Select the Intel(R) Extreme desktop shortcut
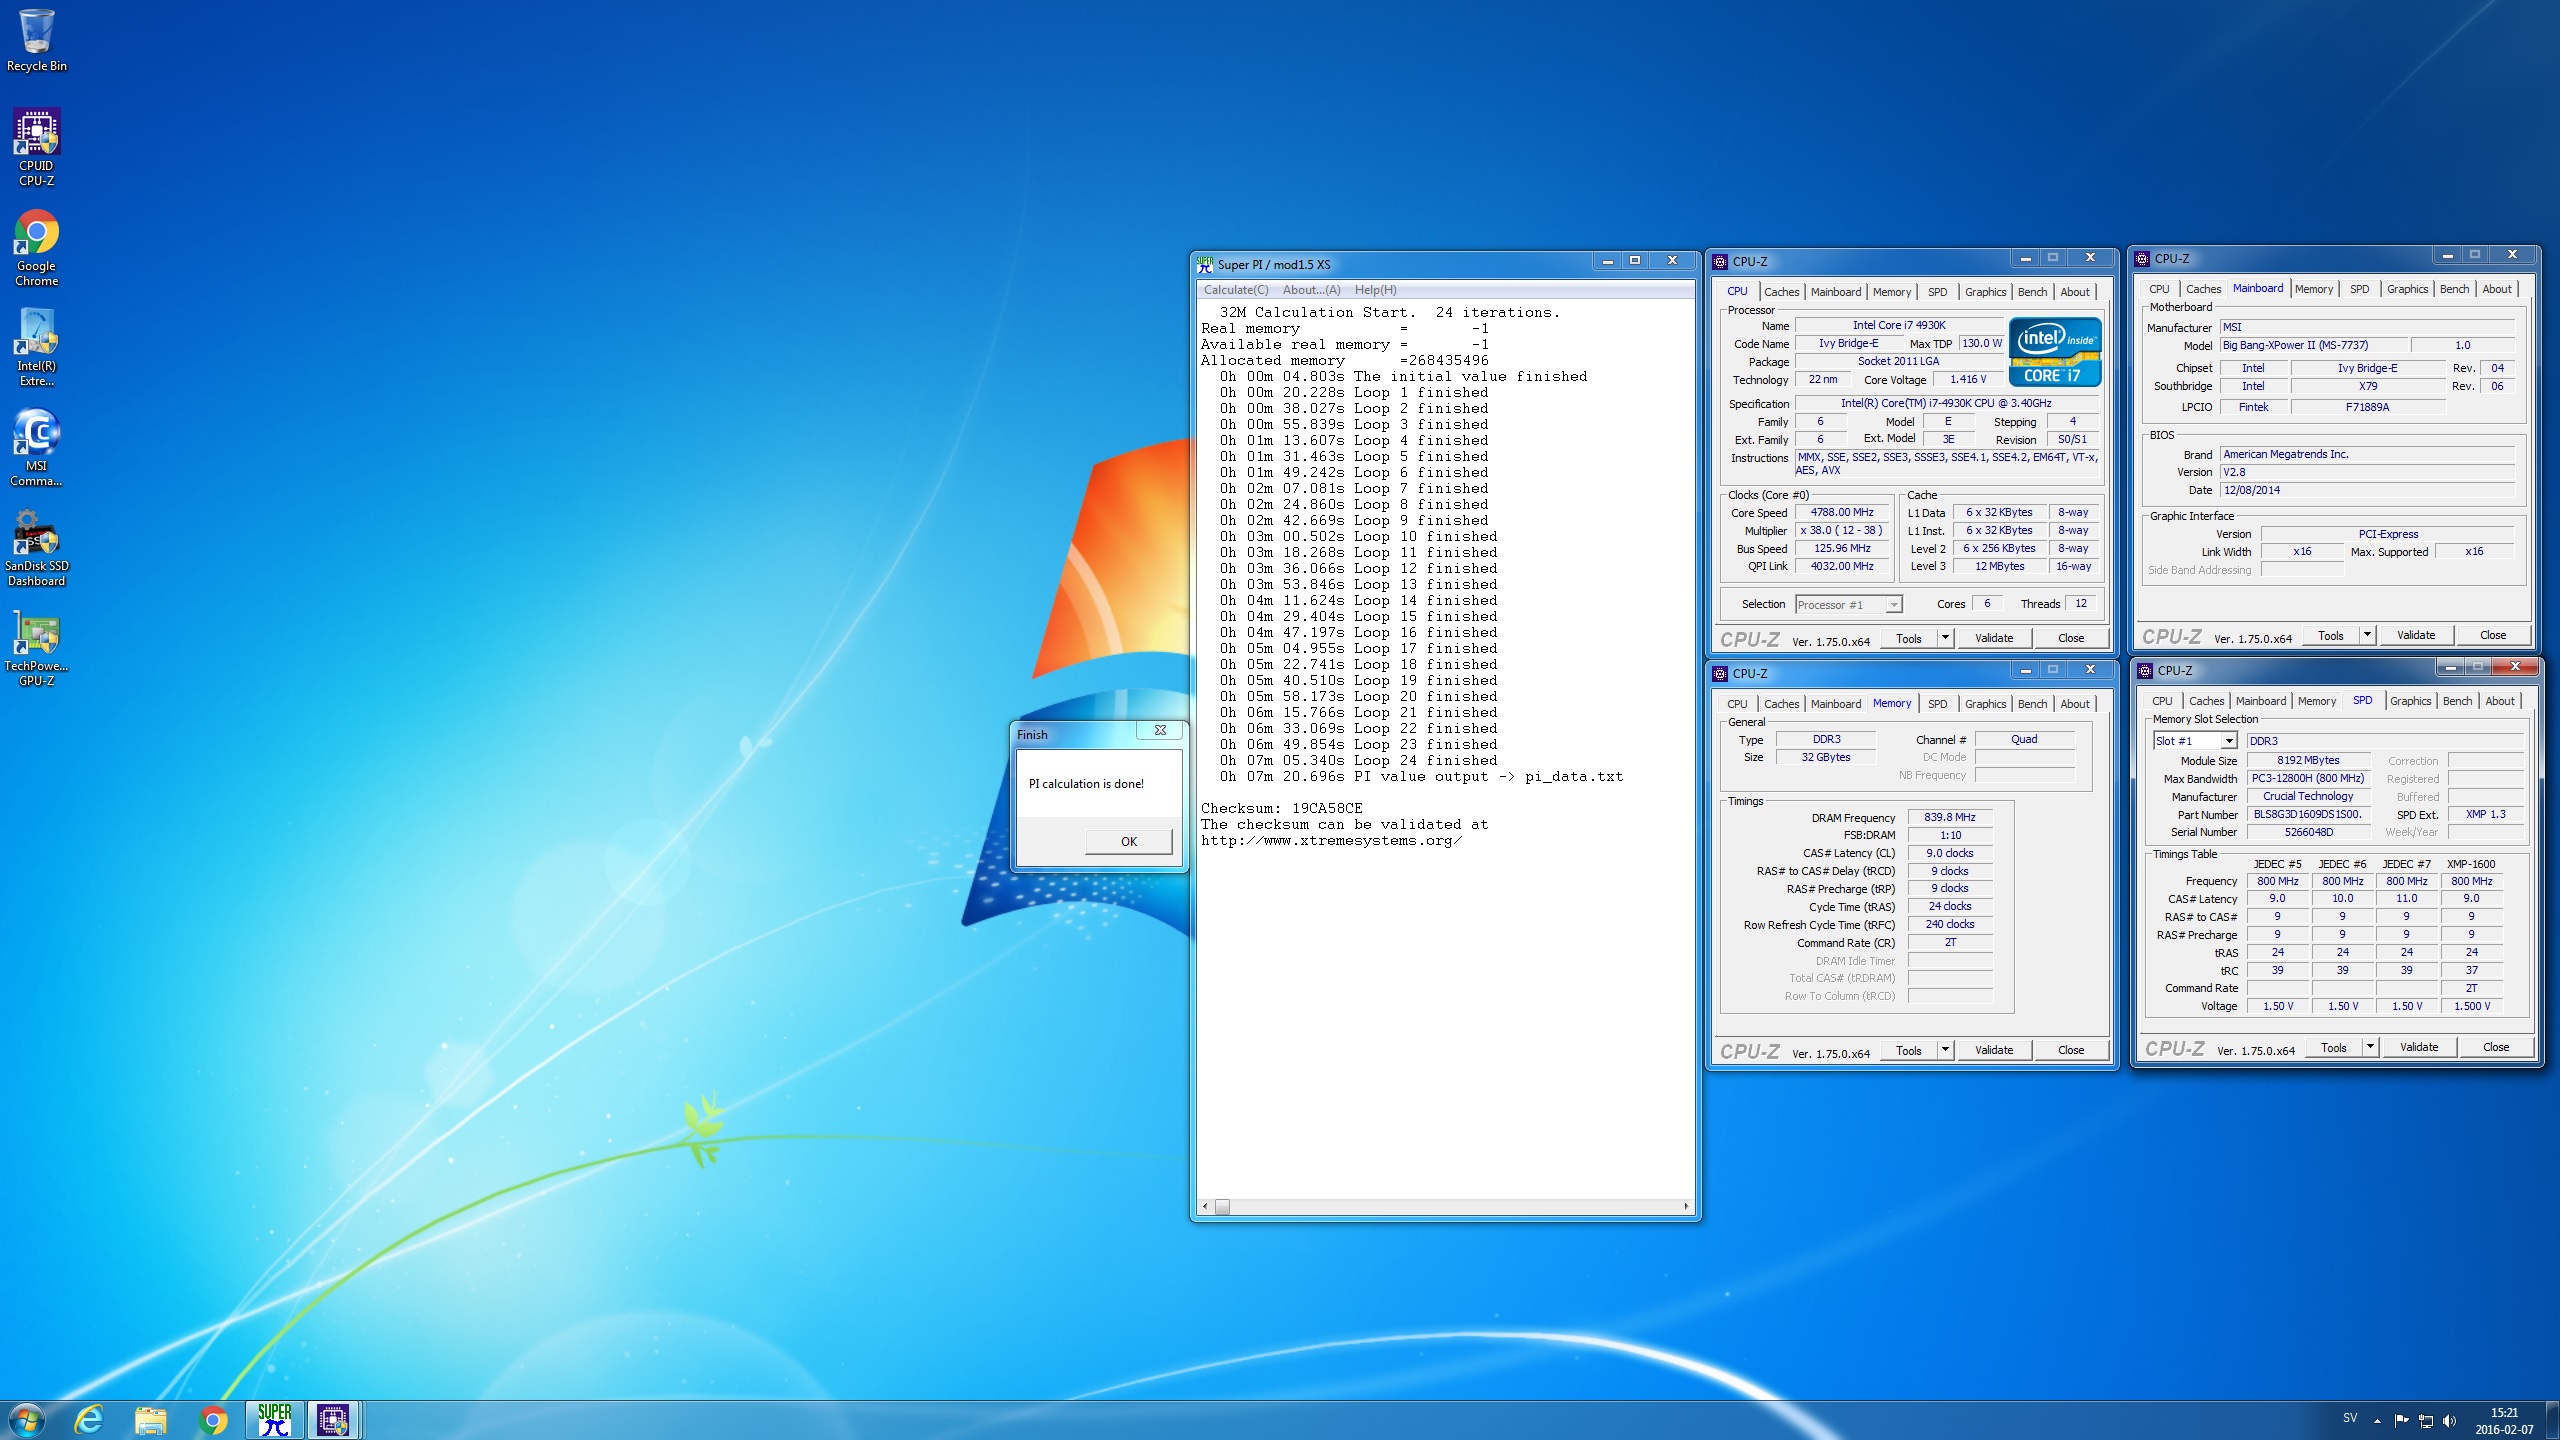2560x1440 pixels. [37, 348]
